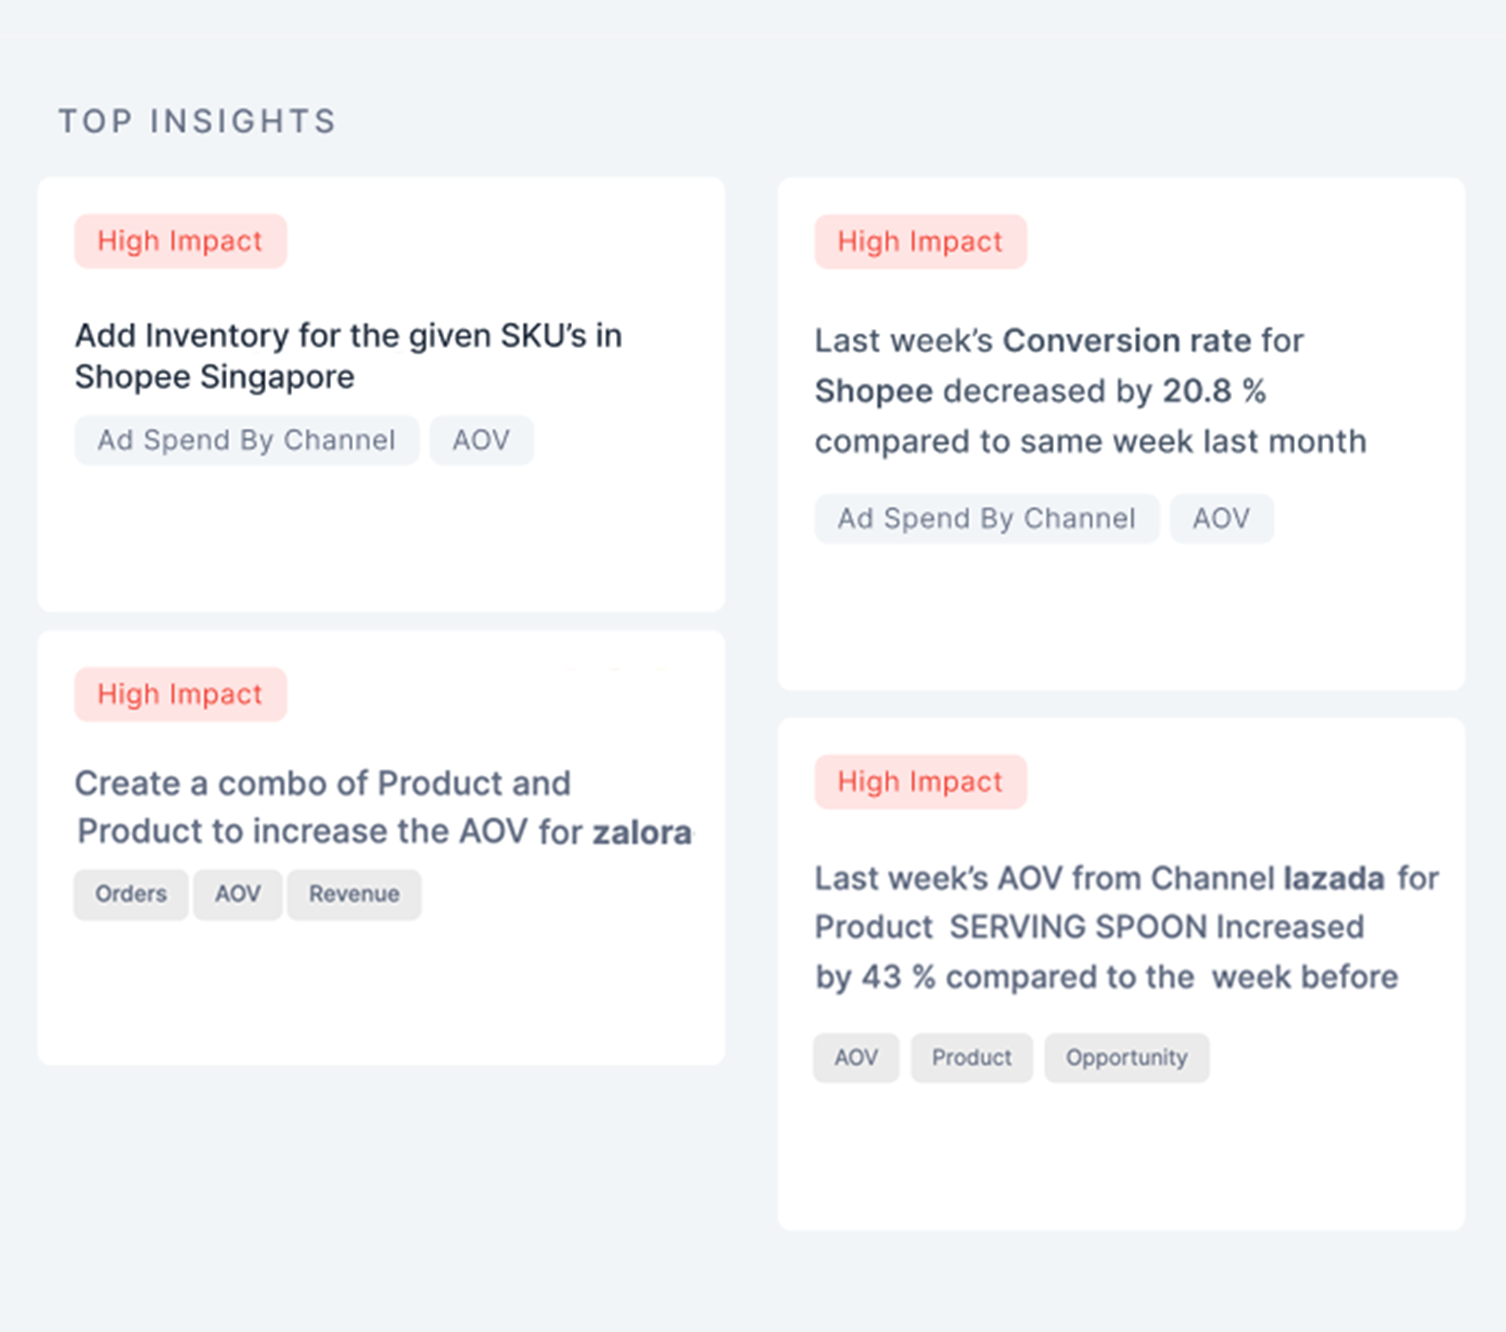The image size is (1506, 1332).
Task: Click the TOP INSIGHTS heading
Action: [x=197, y=121]
